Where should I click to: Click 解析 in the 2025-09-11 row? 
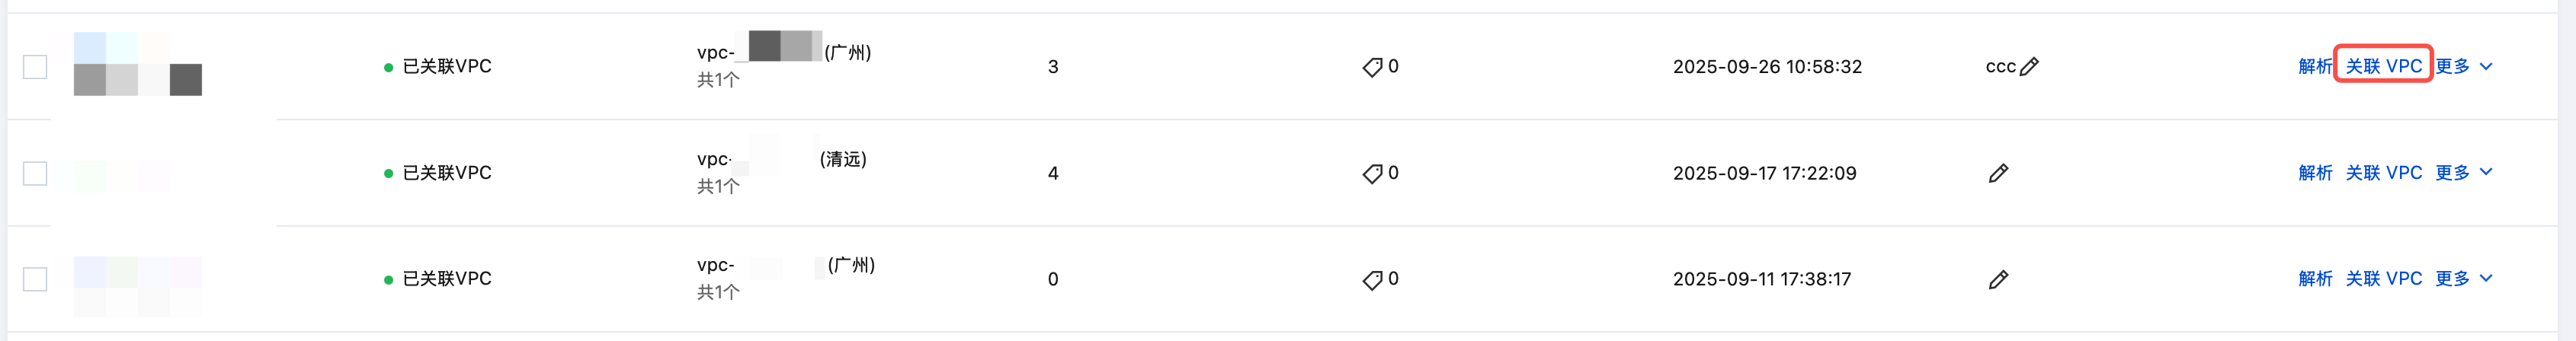[x=2314, y=279]
